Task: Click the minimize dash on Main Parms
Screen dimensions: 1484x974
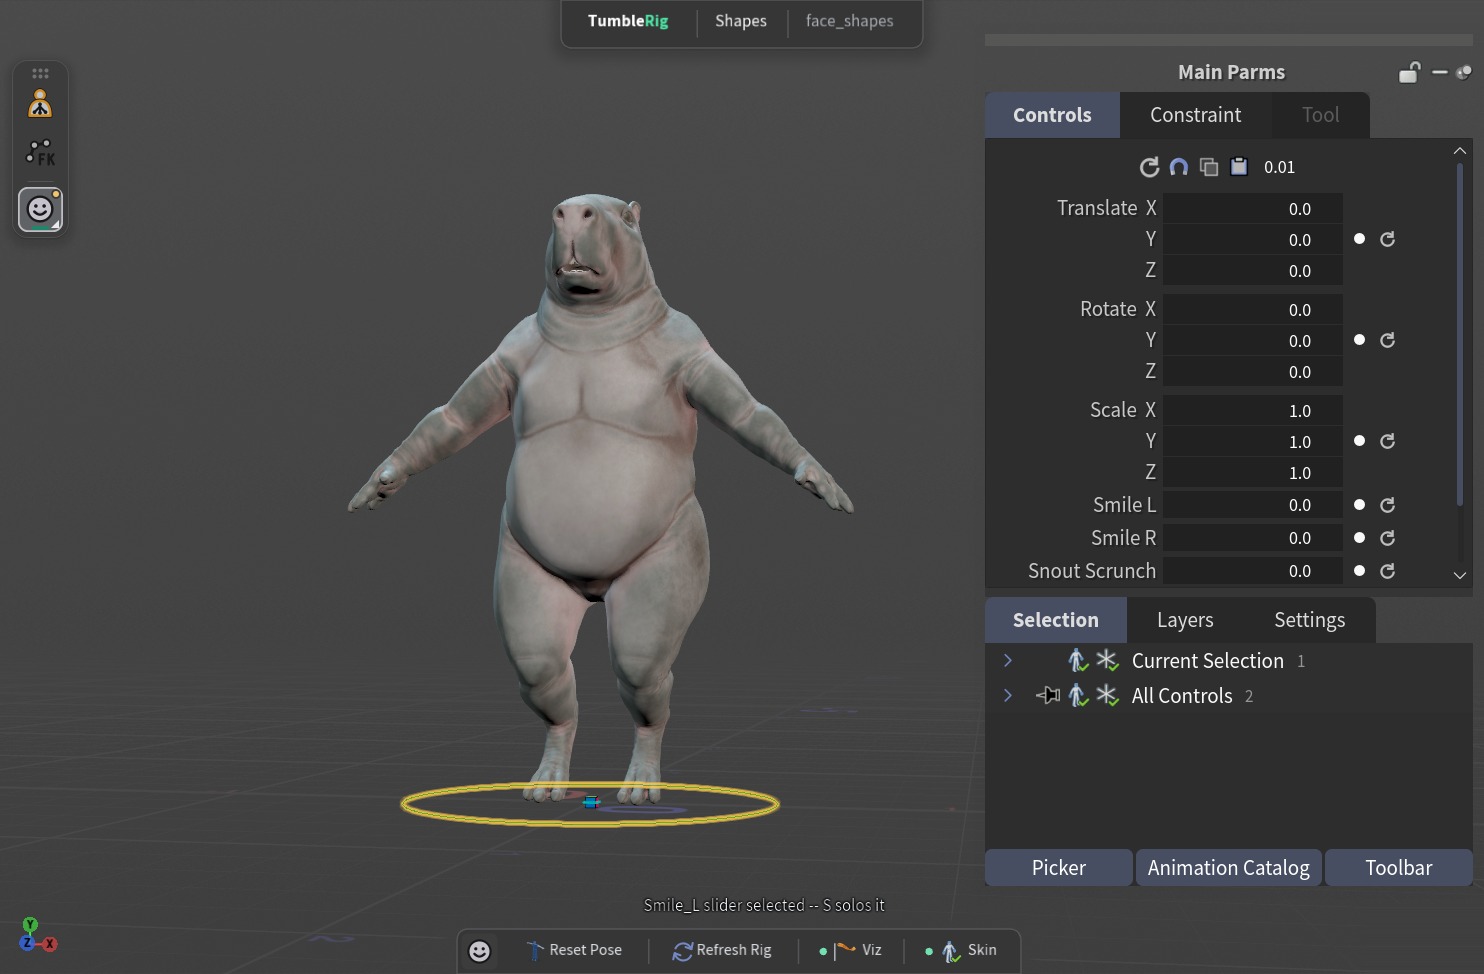Action: click(x=1440, y=72)
